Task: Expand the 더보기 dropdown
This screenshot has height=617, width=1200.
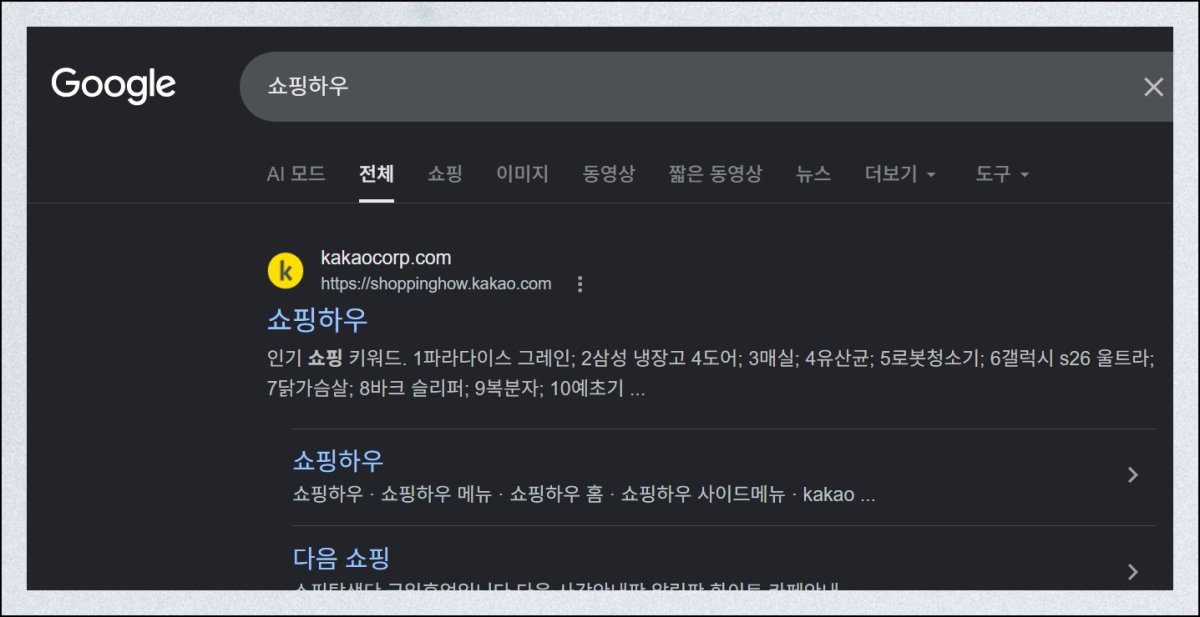Action: [x=900, y=174]
